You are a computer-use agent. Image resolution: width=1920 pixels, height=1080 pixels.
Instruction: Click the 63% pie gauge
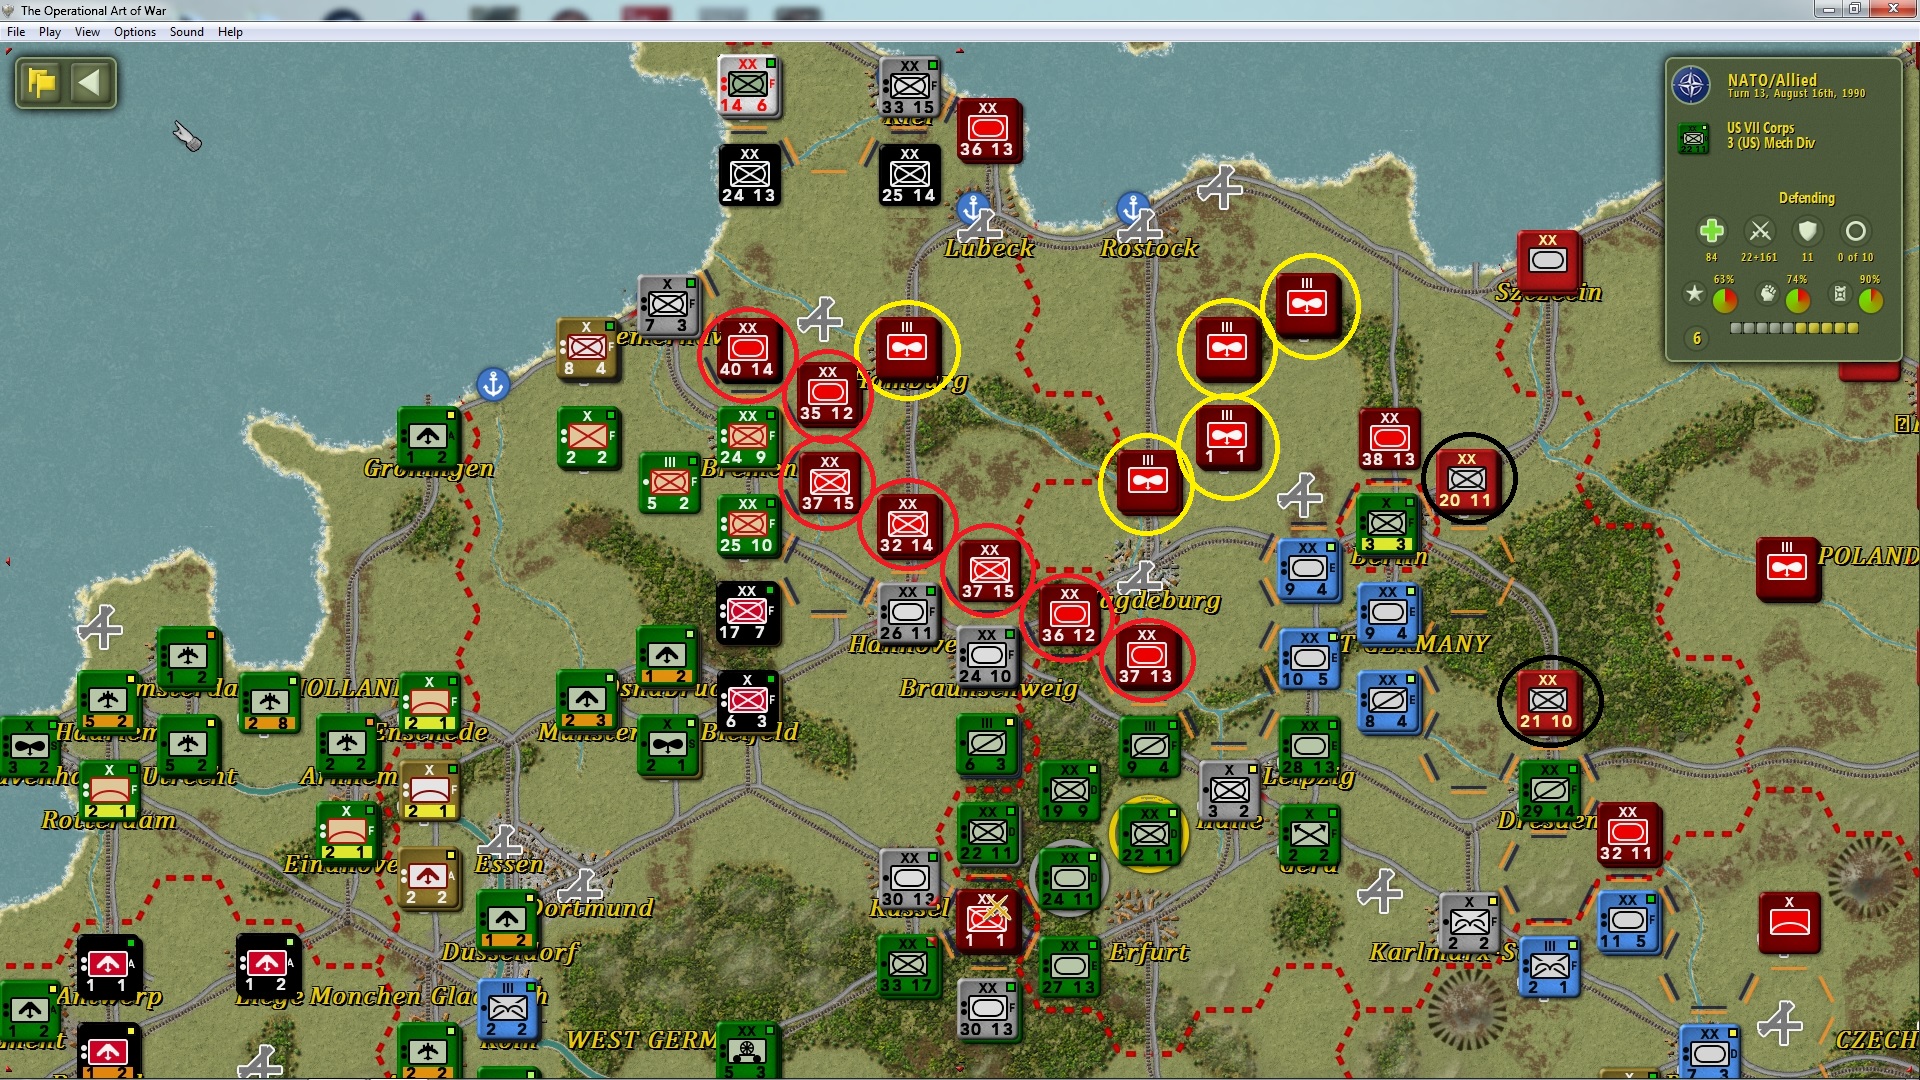tap(1725, 299)
